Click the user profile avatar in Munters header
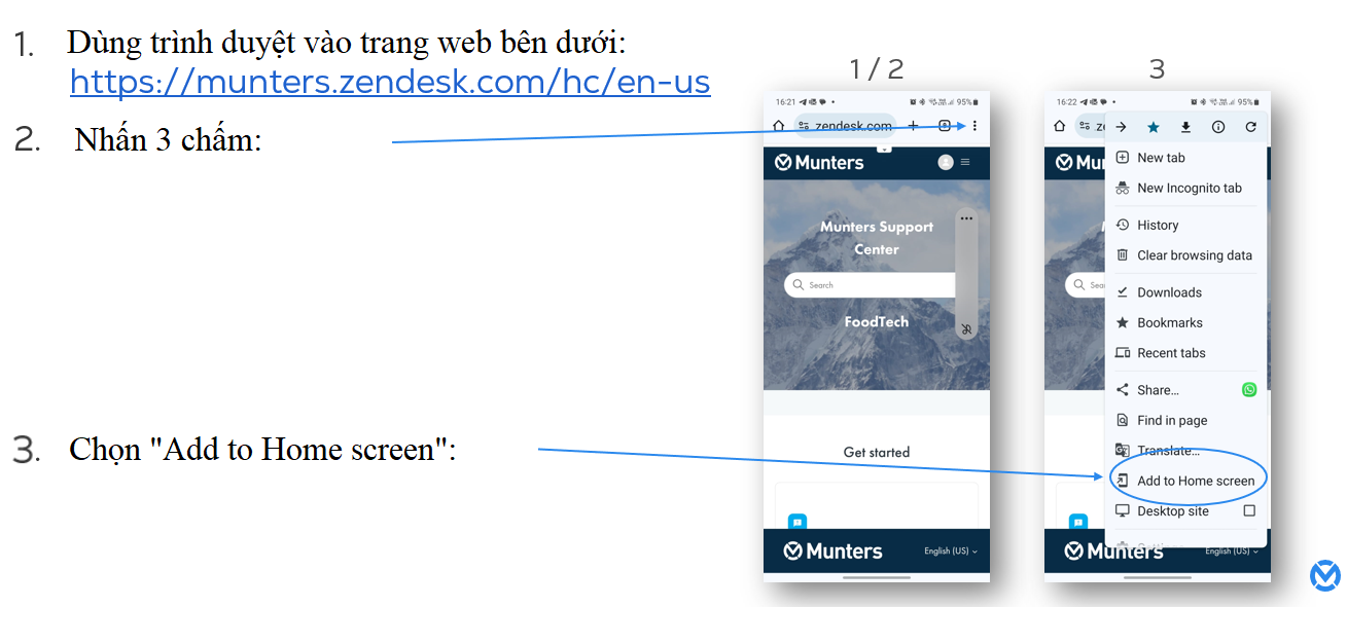Screen dimensions: 1347x617 (945, 162)
